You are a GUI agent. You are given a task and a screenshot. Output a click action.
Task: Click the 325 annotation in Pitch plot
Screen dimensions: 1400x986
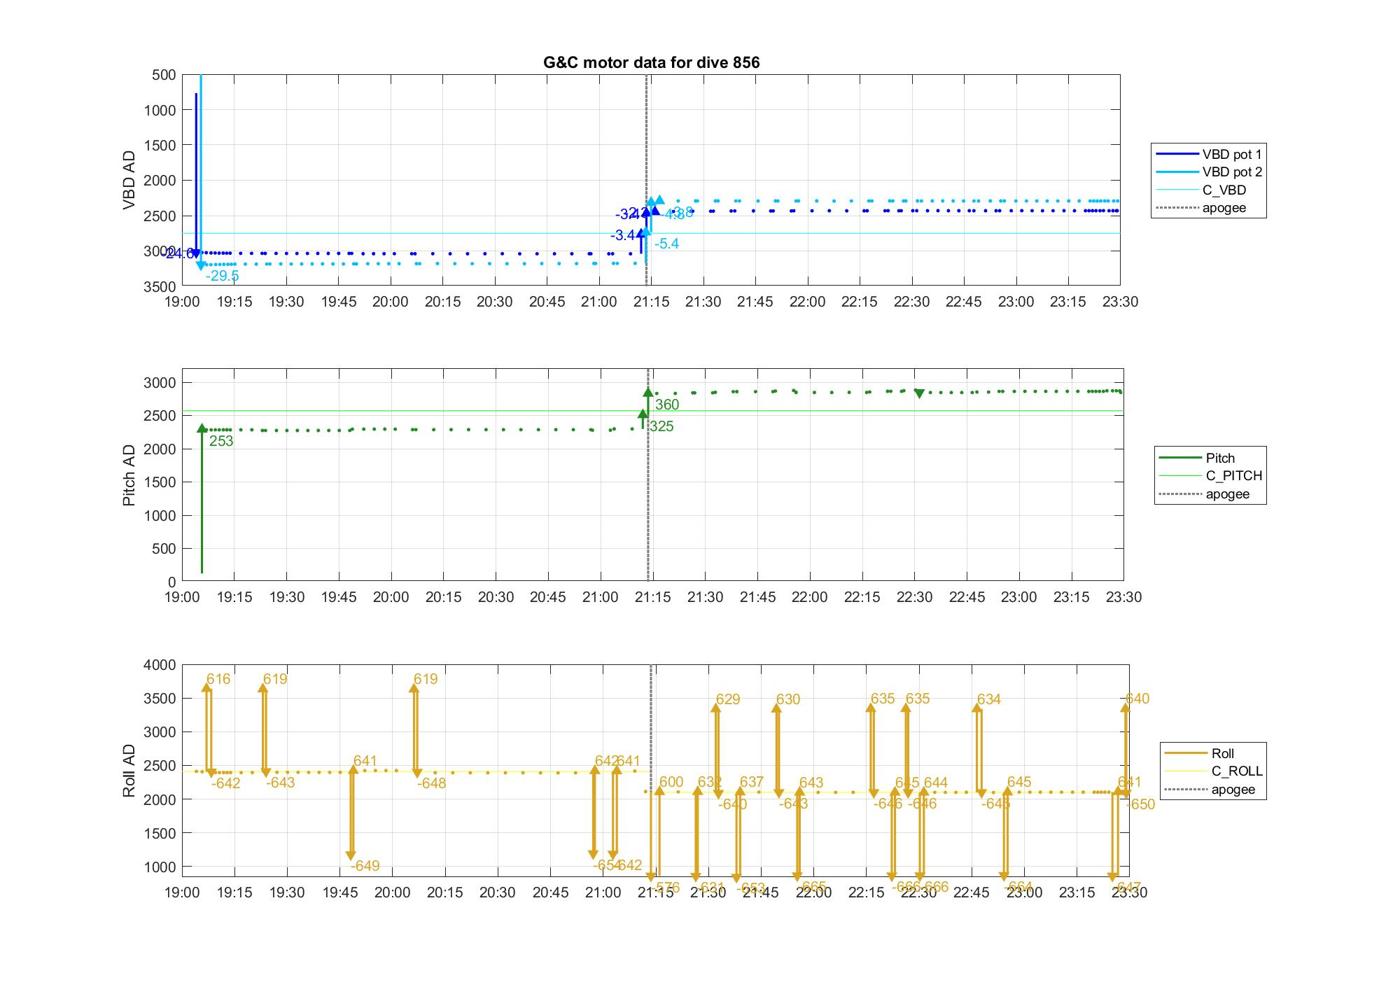click(x=661, y=426)
